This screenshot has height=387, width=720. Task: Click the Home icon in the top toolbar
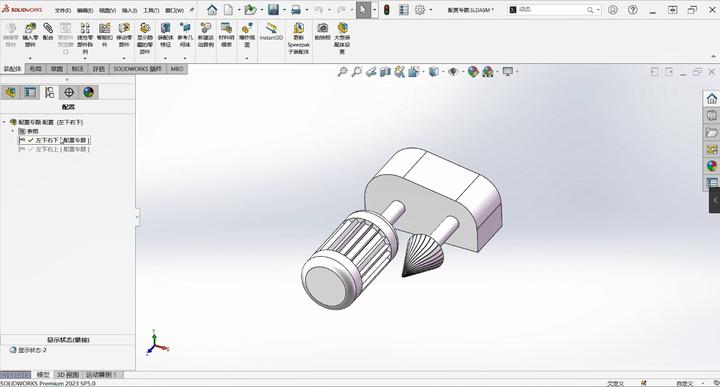pos(212,10)
